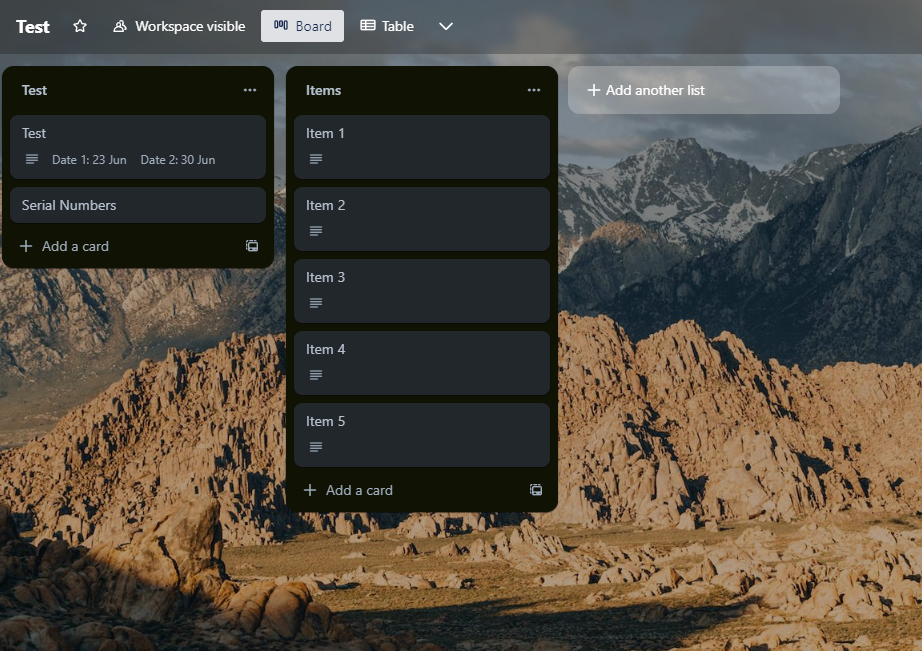
Task: Star the Test board
Action: tap(80, 26)
